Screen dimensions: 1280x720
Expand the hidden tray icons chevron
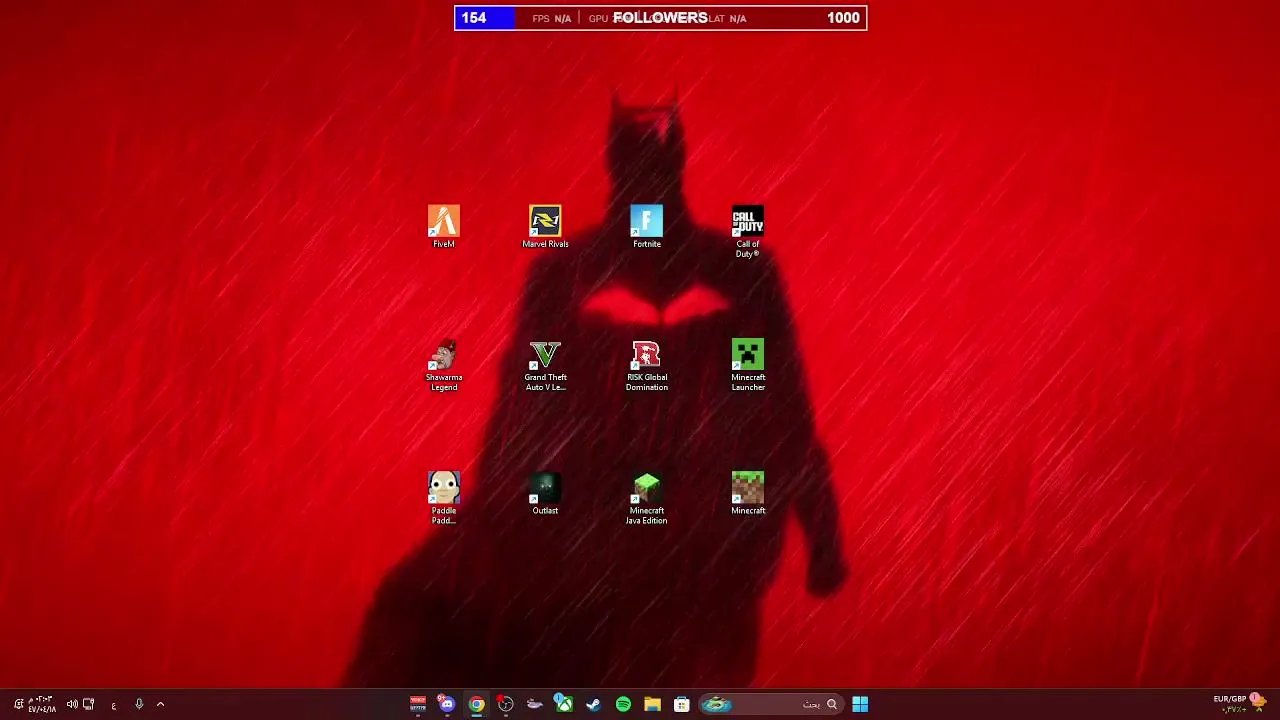pos(160,704)
